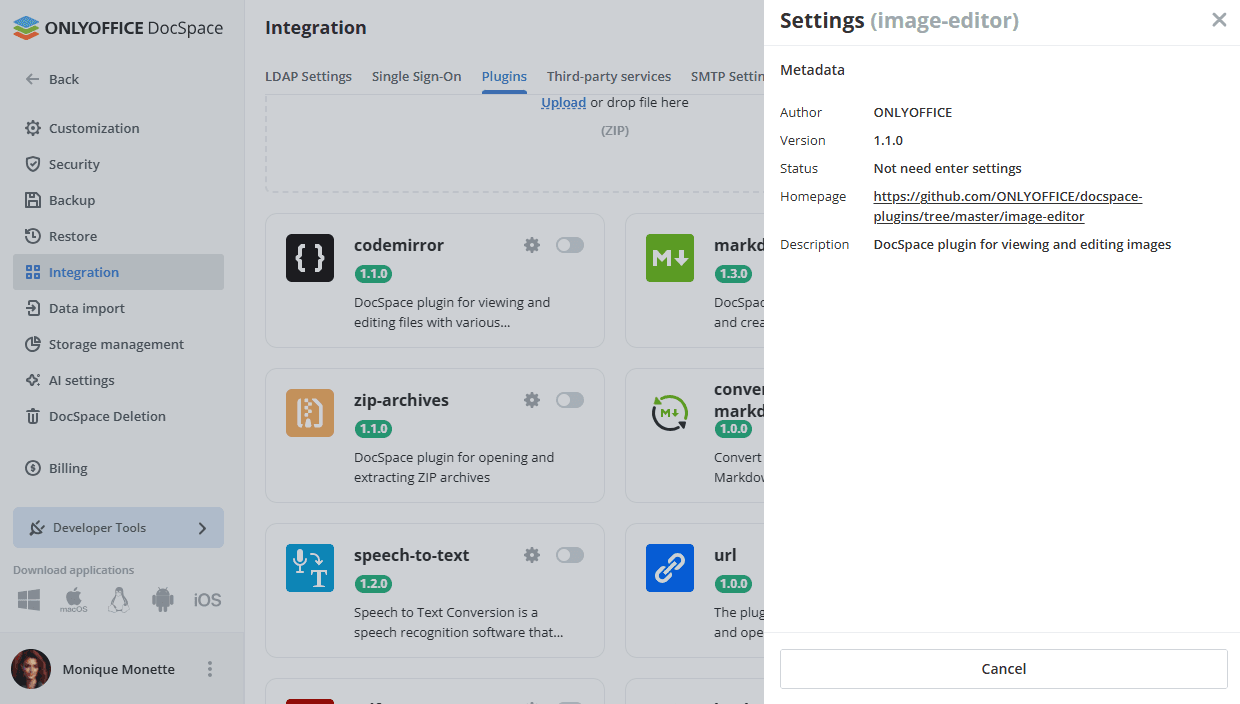Enable the zip-archives plugin switch
The height and width of the screenshot is (704, 1240).
(x=570, y=400)
